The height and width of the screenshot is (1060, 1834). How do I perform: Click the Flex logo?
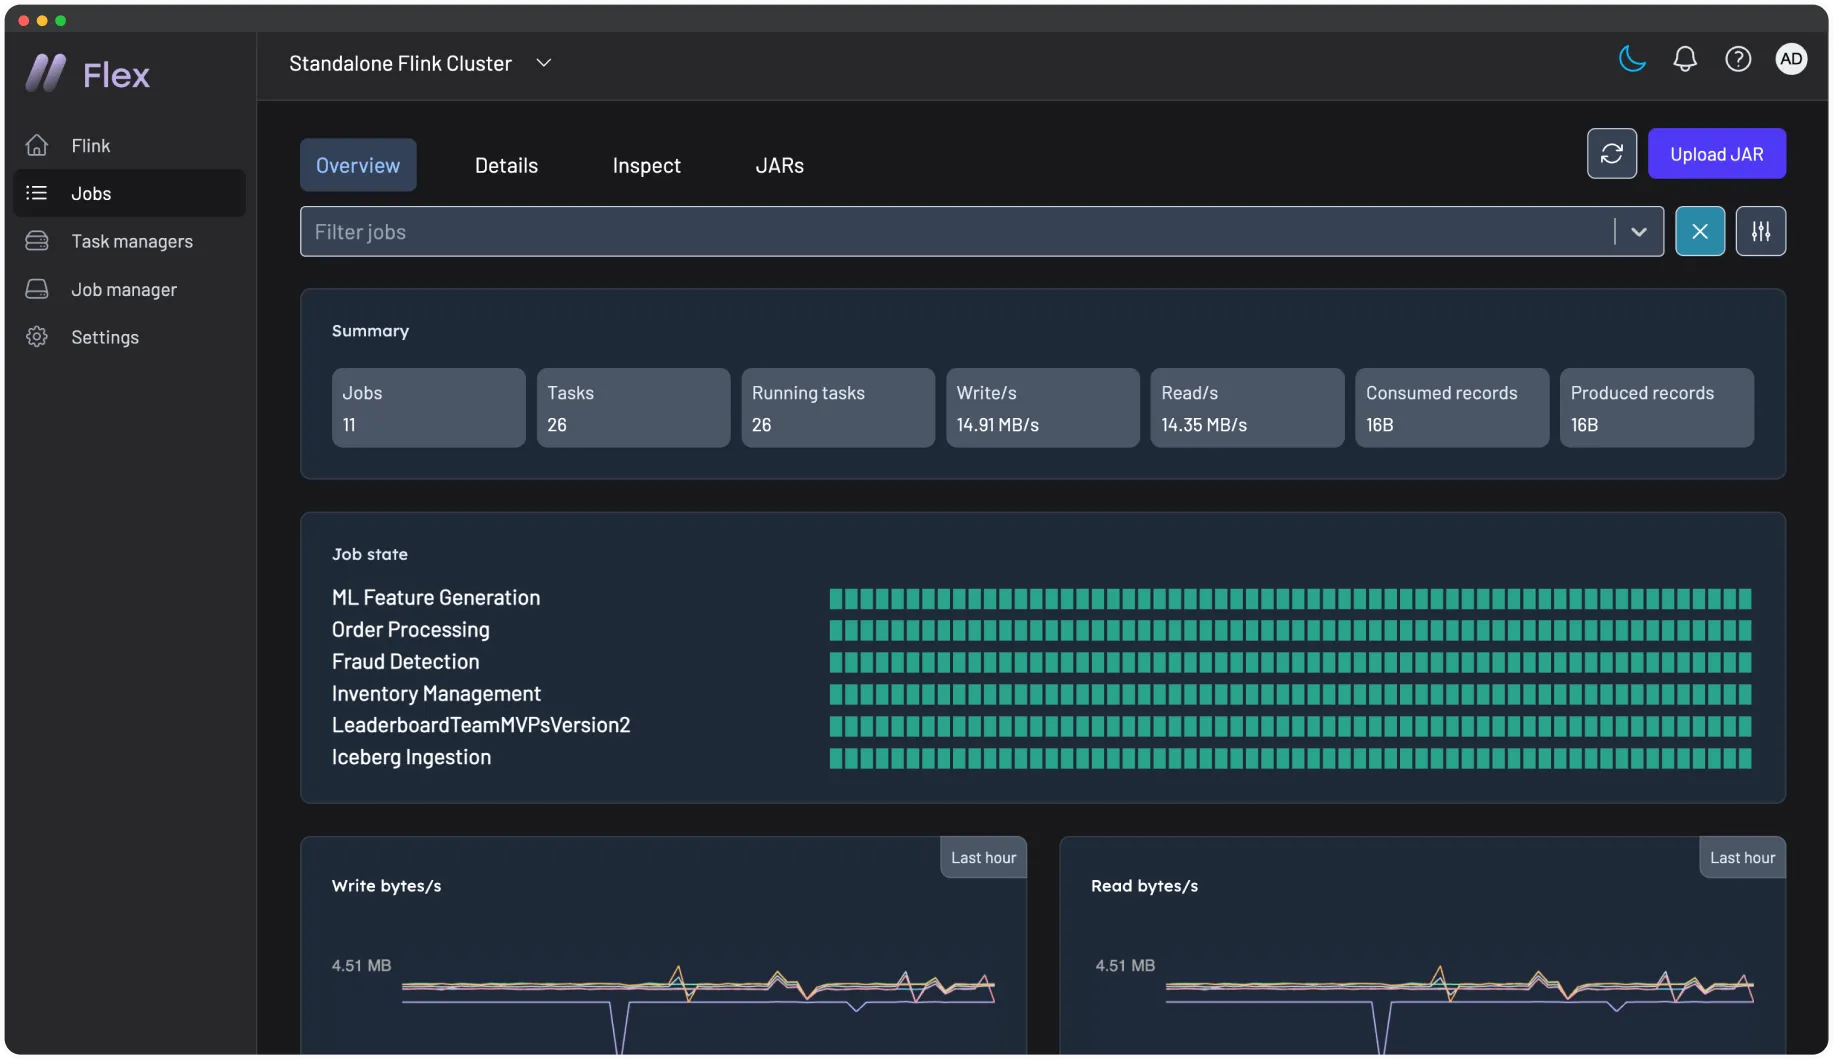88,74
